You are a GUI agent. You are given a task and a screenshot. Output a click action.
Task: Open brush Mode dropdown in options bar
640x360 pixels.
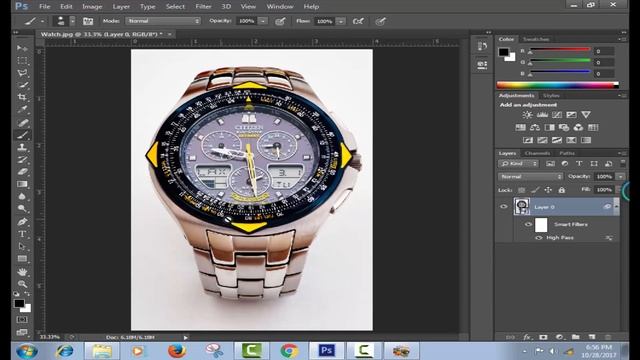[x=163, y=21]
